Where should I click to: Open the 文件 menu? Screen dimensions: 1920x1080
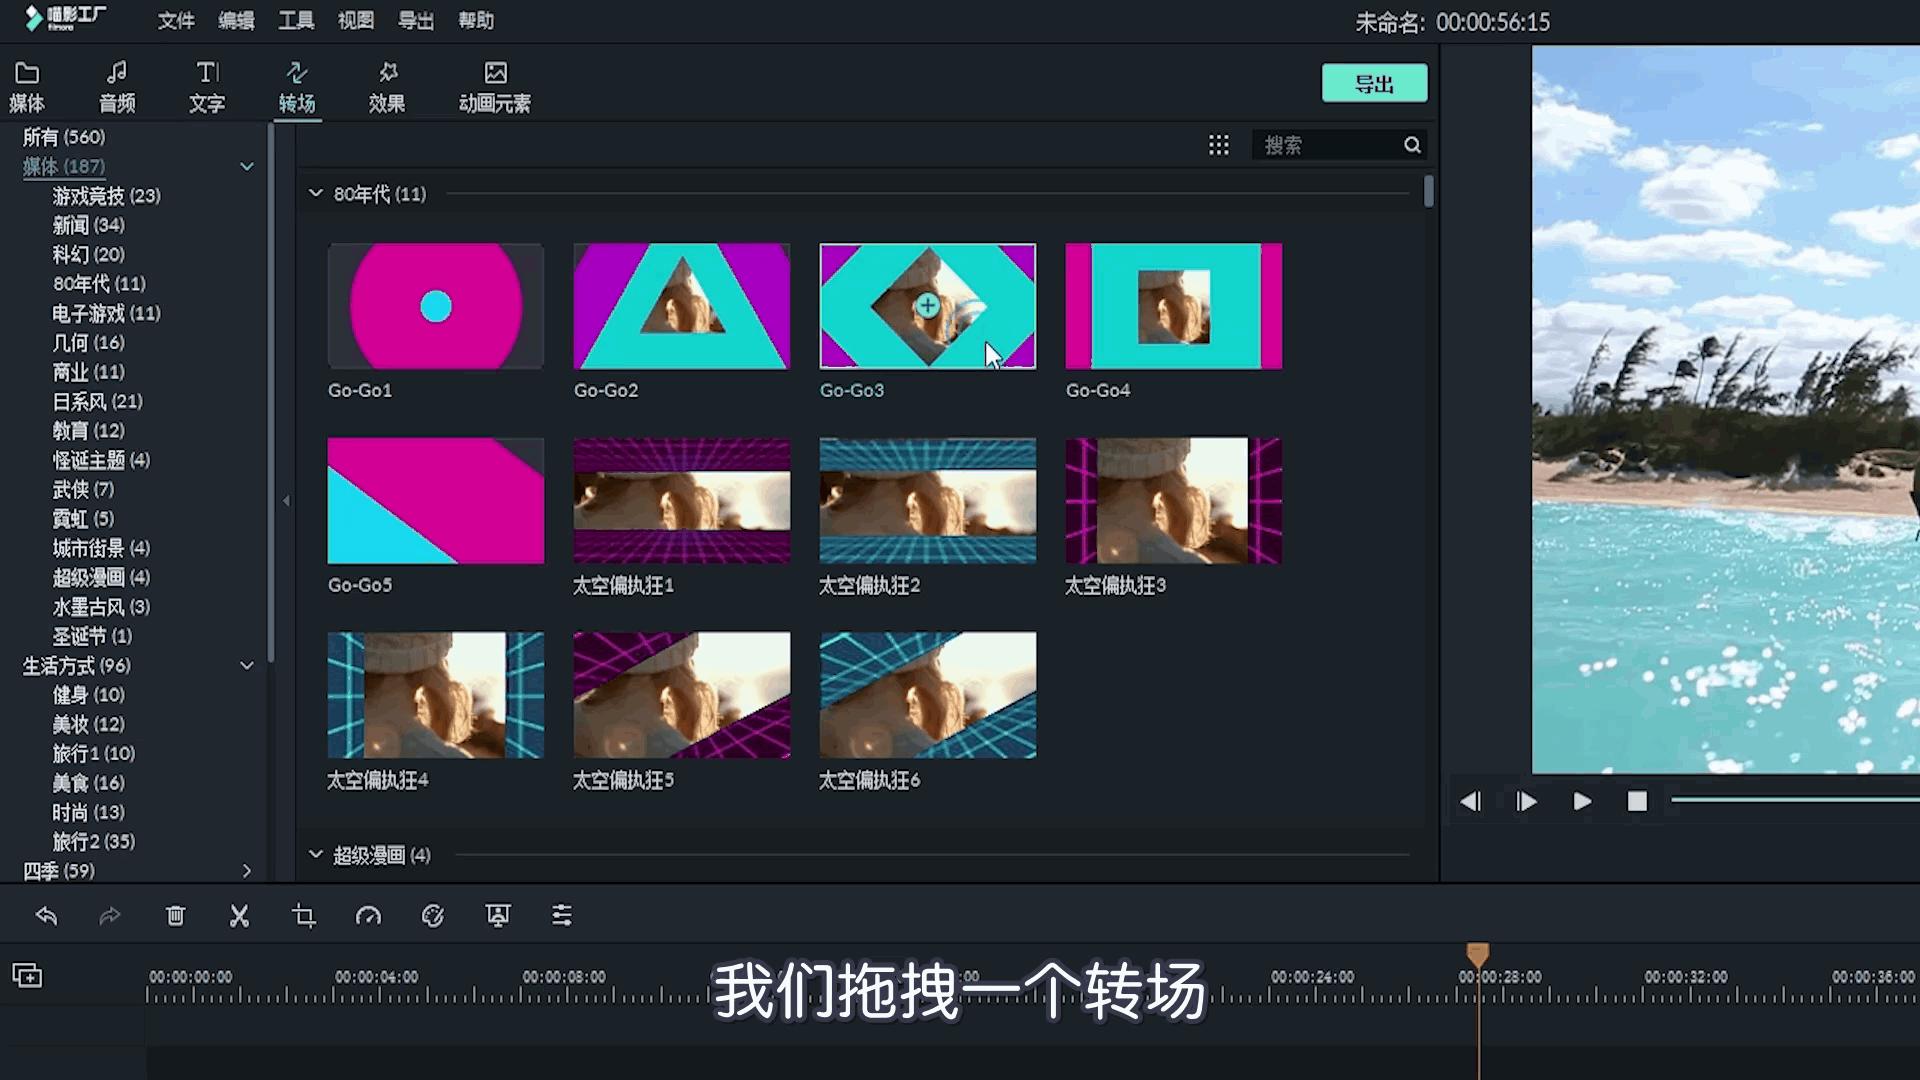pyautogui.click(x=176, y=20)
